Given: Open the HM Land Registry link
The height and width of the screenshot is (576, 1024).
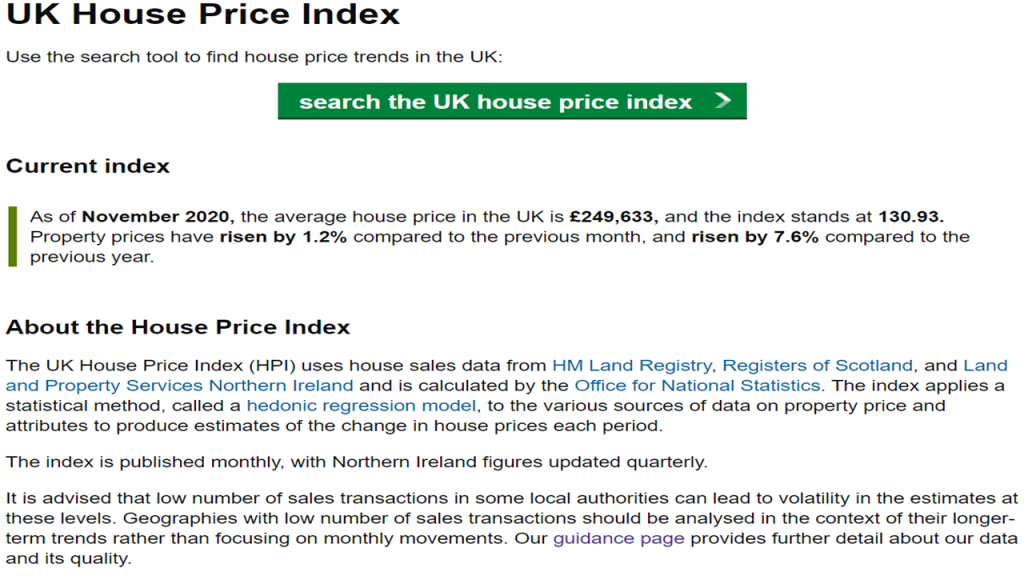Looking at the screenshot, I should point(632,365).
